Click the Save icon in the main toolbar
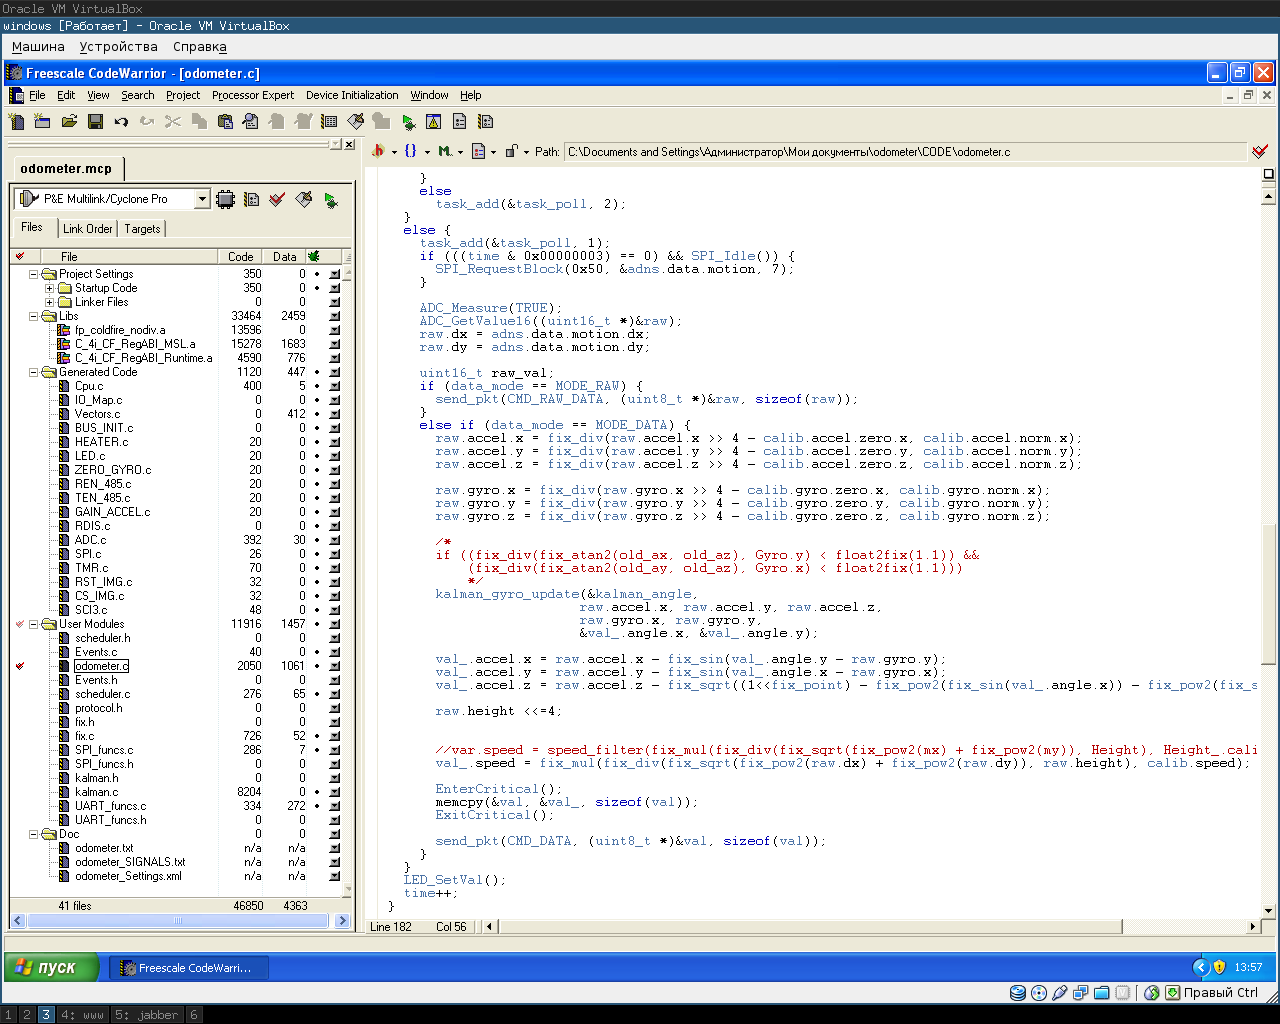 pyautogui.click(x=95, y=122)
